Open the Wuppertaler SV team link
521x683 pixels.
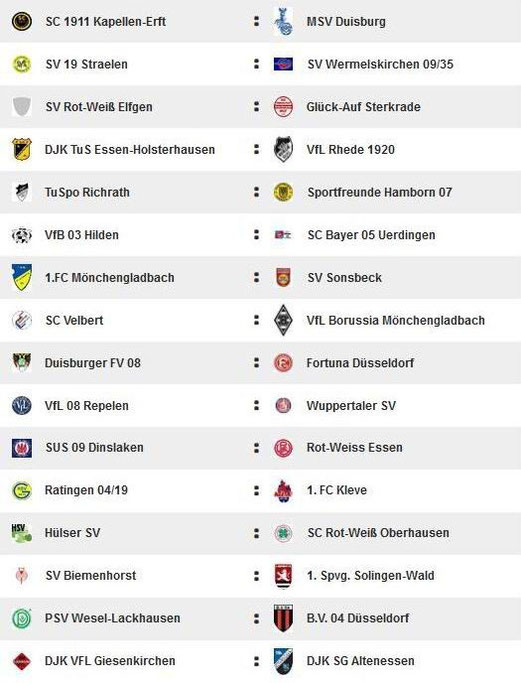tap(351, 406)
